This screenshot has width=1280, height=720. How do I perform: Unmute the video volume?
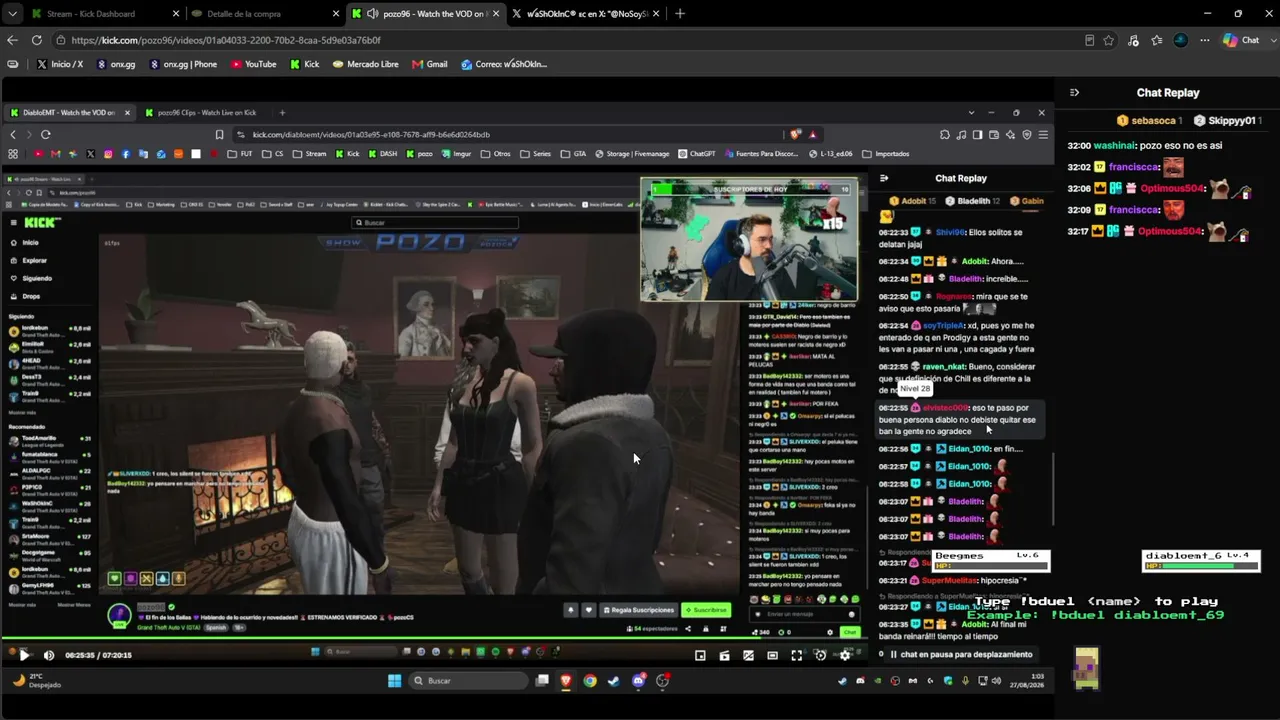[x=49, y=655]
